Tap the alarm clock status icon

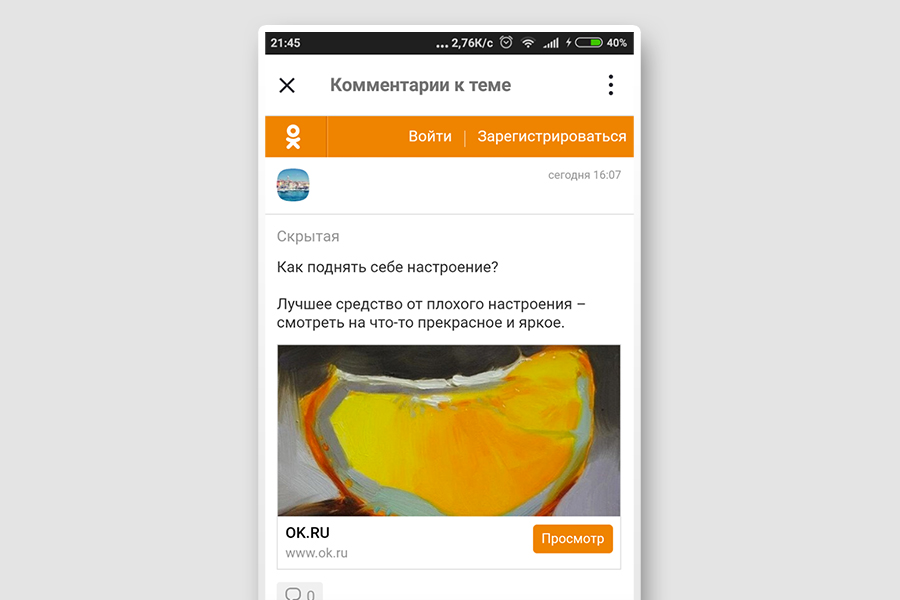[506, 42]
